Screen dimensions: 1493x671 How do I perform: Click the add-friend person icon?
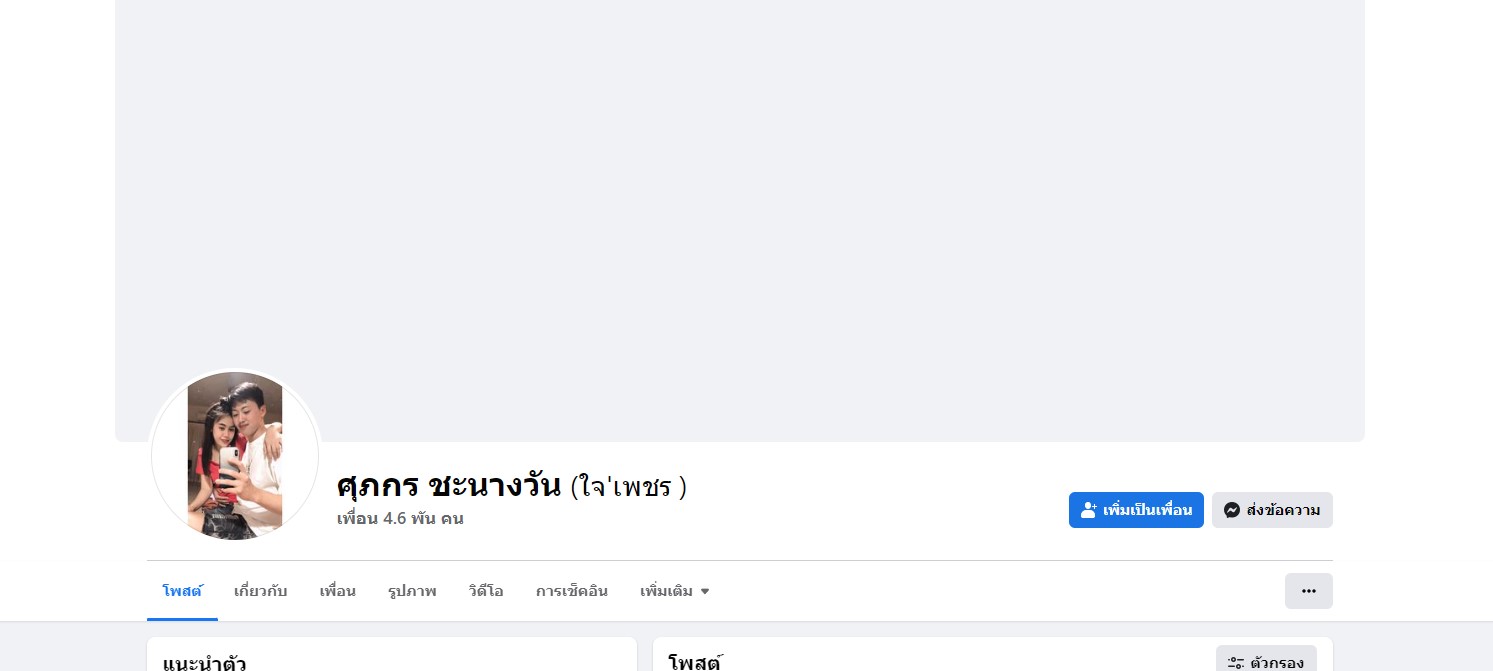tap(1089, 510)
